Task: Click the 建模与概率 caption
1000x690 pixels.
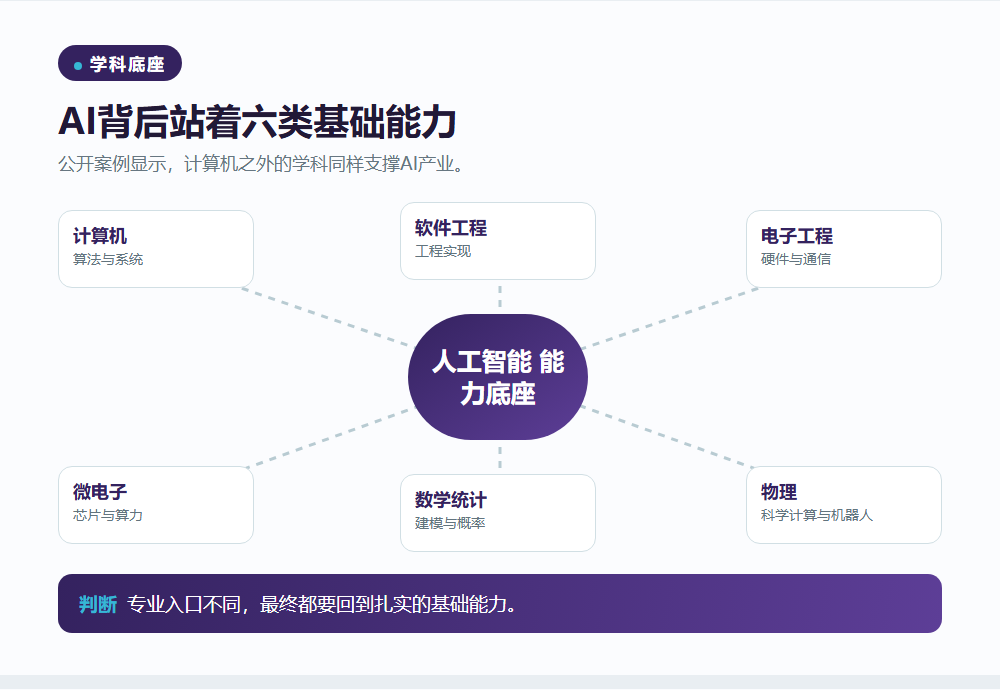Action: coord(450,524)
